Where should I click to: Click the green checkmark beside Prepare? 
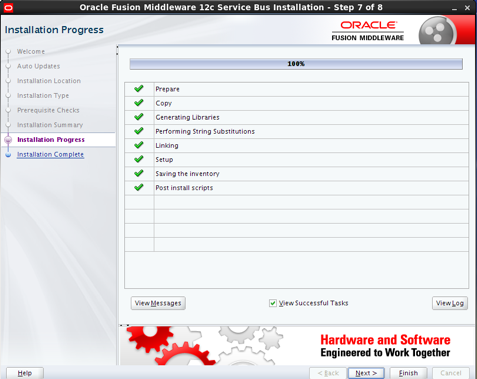(x=139, y=89)
